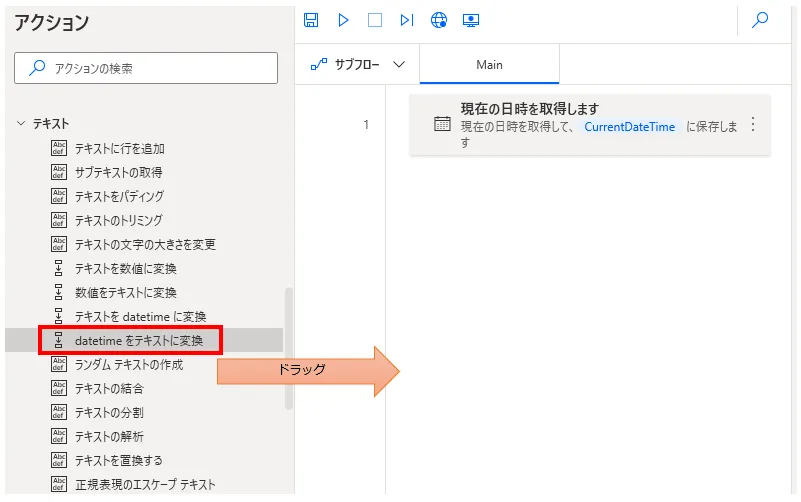Run next action step icon
Viewport: 801px width, 502px height.
(406, 20)
